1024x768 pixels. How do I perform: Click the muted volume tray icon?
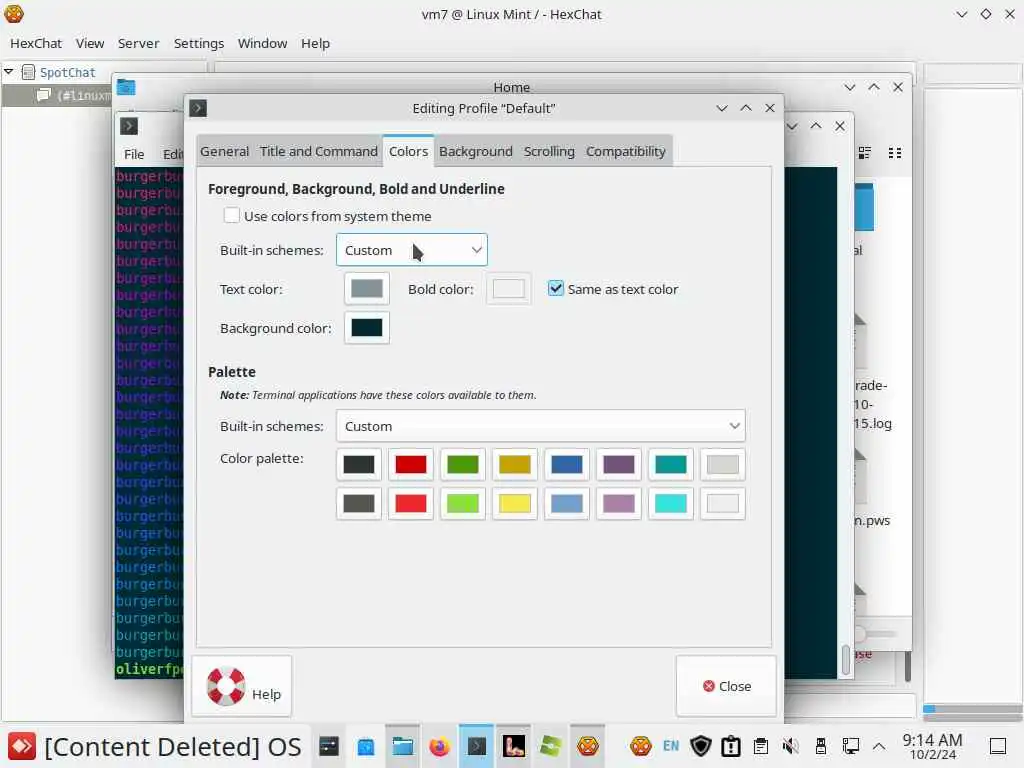(x=791, y=746)
